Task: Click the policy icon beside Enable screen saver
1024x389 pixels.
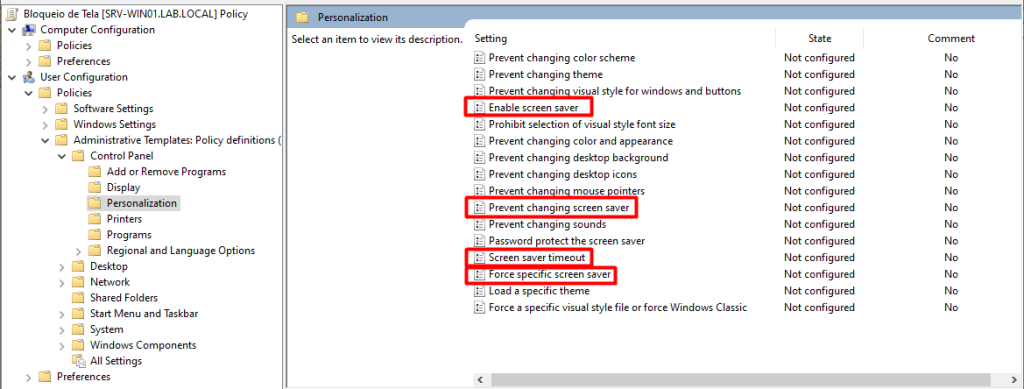Action: 480,108
